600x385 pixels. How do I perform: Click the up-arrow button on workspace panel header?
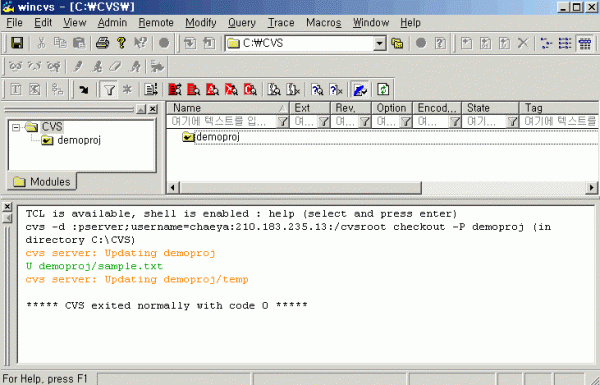point(141,109)
